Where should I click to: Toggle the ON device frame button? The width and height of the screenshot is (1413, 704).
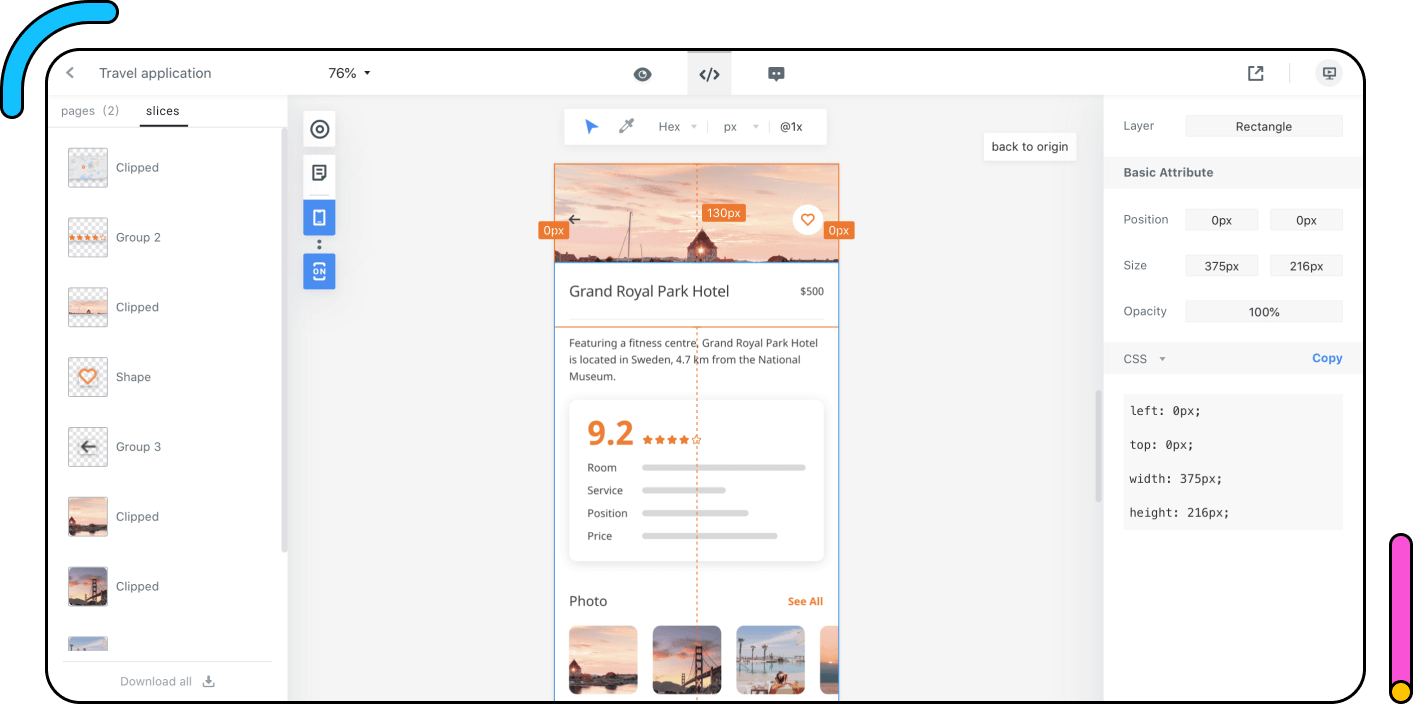[x=319, y=271]
